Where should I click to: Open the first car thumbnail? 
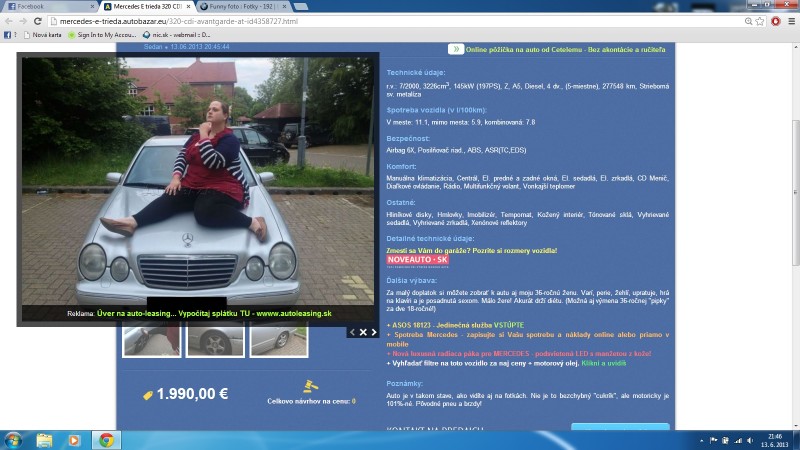click(x=152, y=341)
